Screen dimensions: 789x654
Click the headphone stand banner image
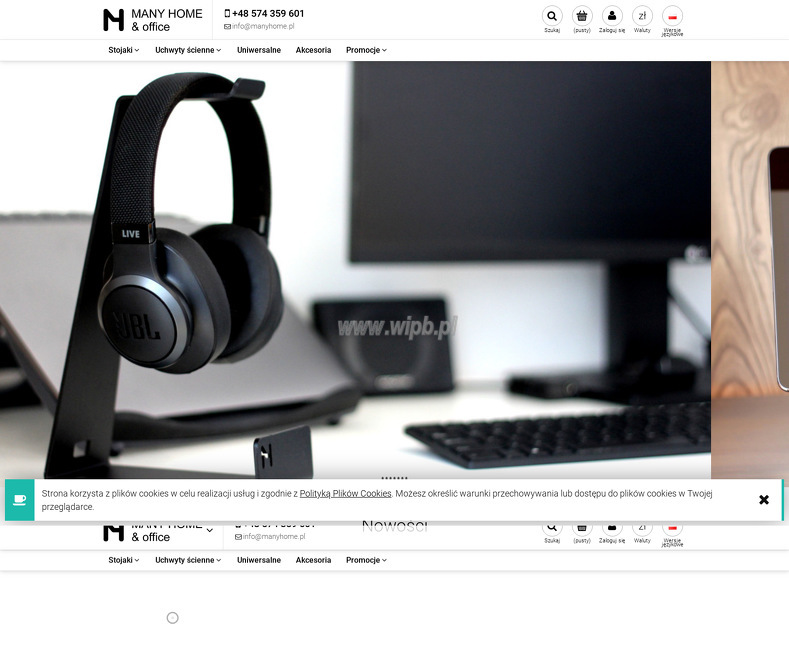(355, 270)
